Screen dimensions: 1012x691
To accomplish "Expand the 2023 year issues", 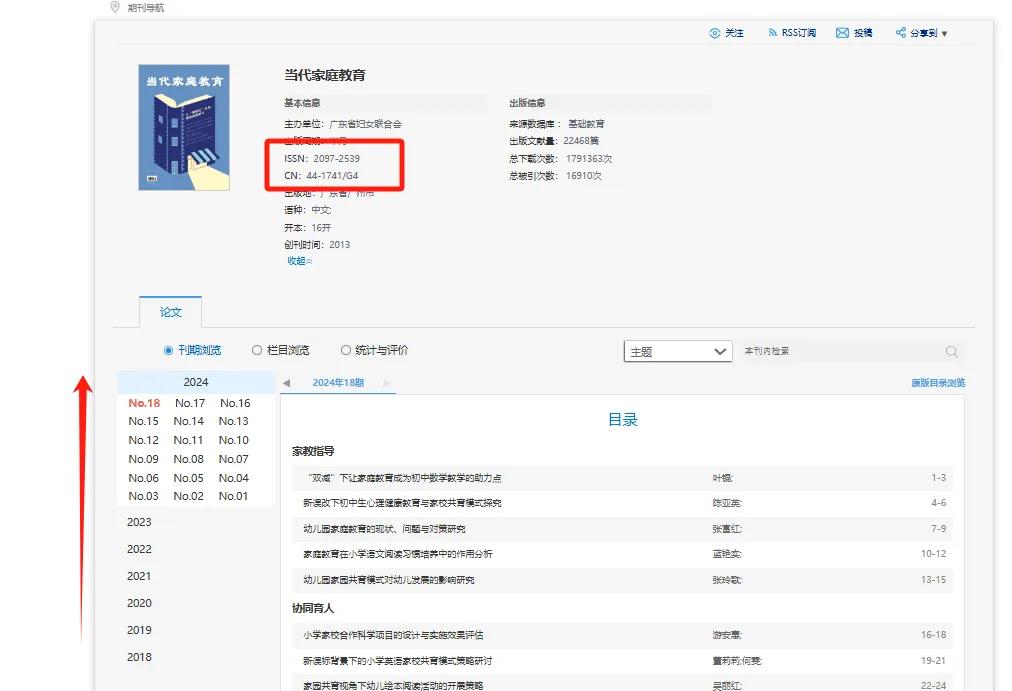I will [139, 522].
